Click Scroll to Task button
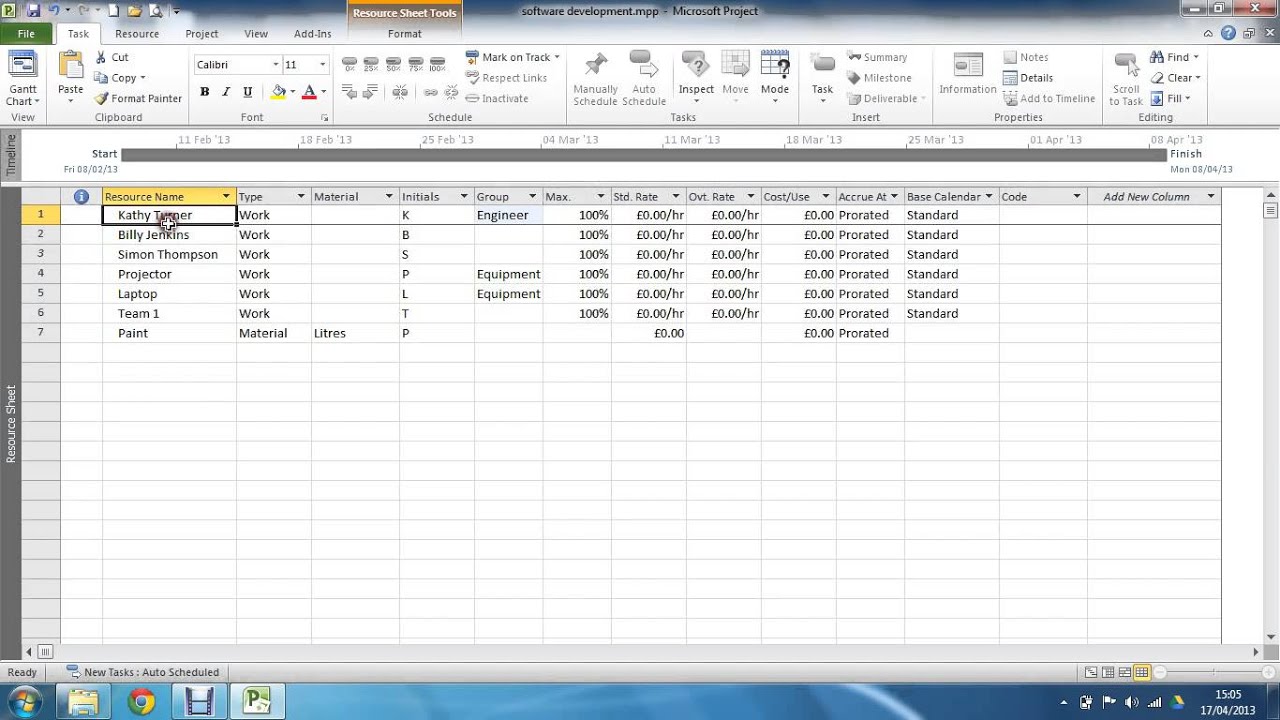 click(1125, 78)
